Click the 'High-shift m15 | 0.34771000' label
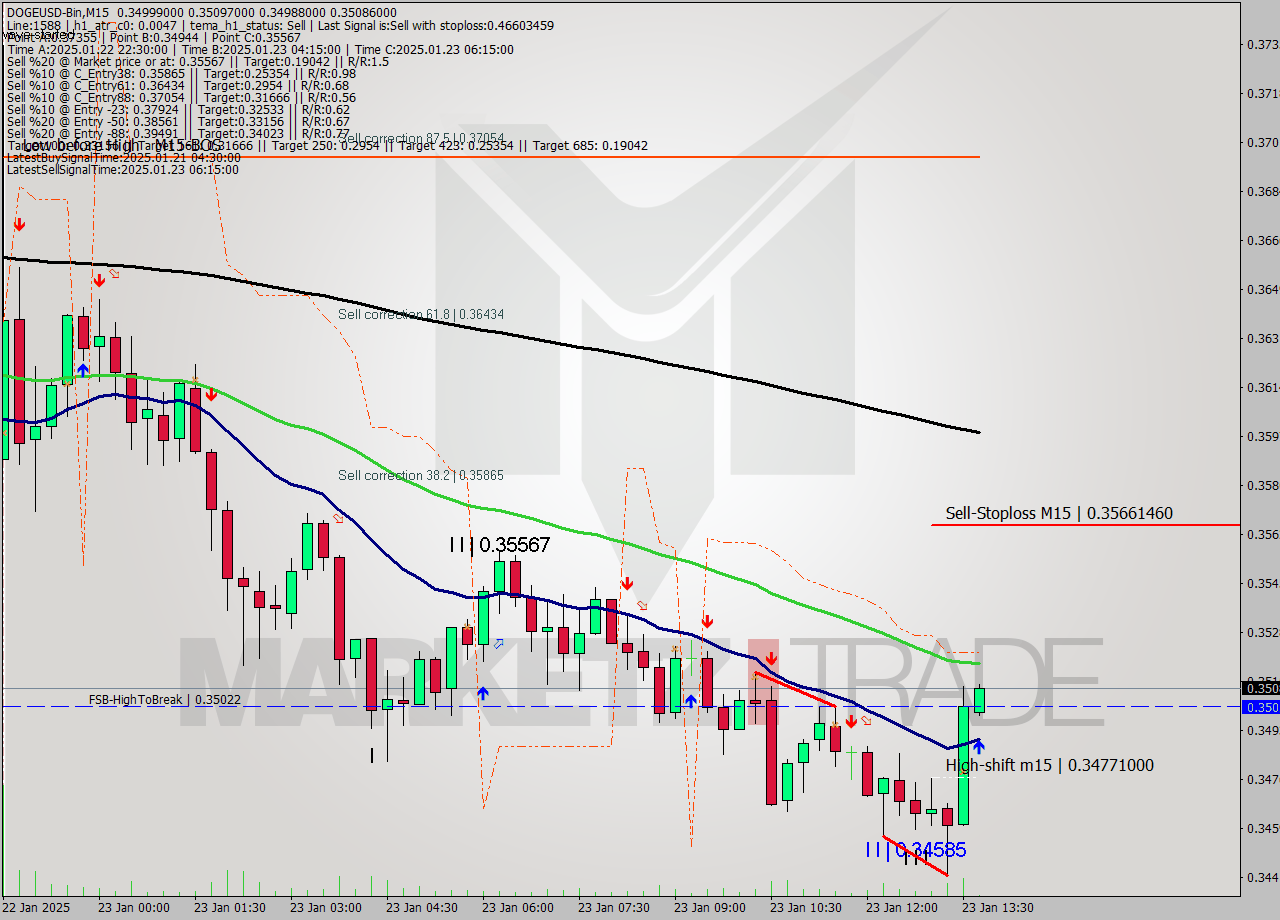1280x920 pixels. [1049, 765]
